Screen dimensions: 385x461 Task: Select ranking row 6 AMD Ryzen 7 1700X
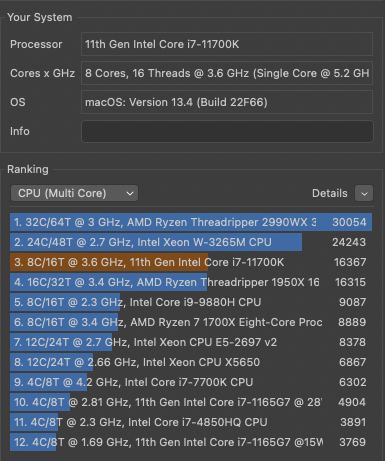pyautogui.click(x=191, y=322)
